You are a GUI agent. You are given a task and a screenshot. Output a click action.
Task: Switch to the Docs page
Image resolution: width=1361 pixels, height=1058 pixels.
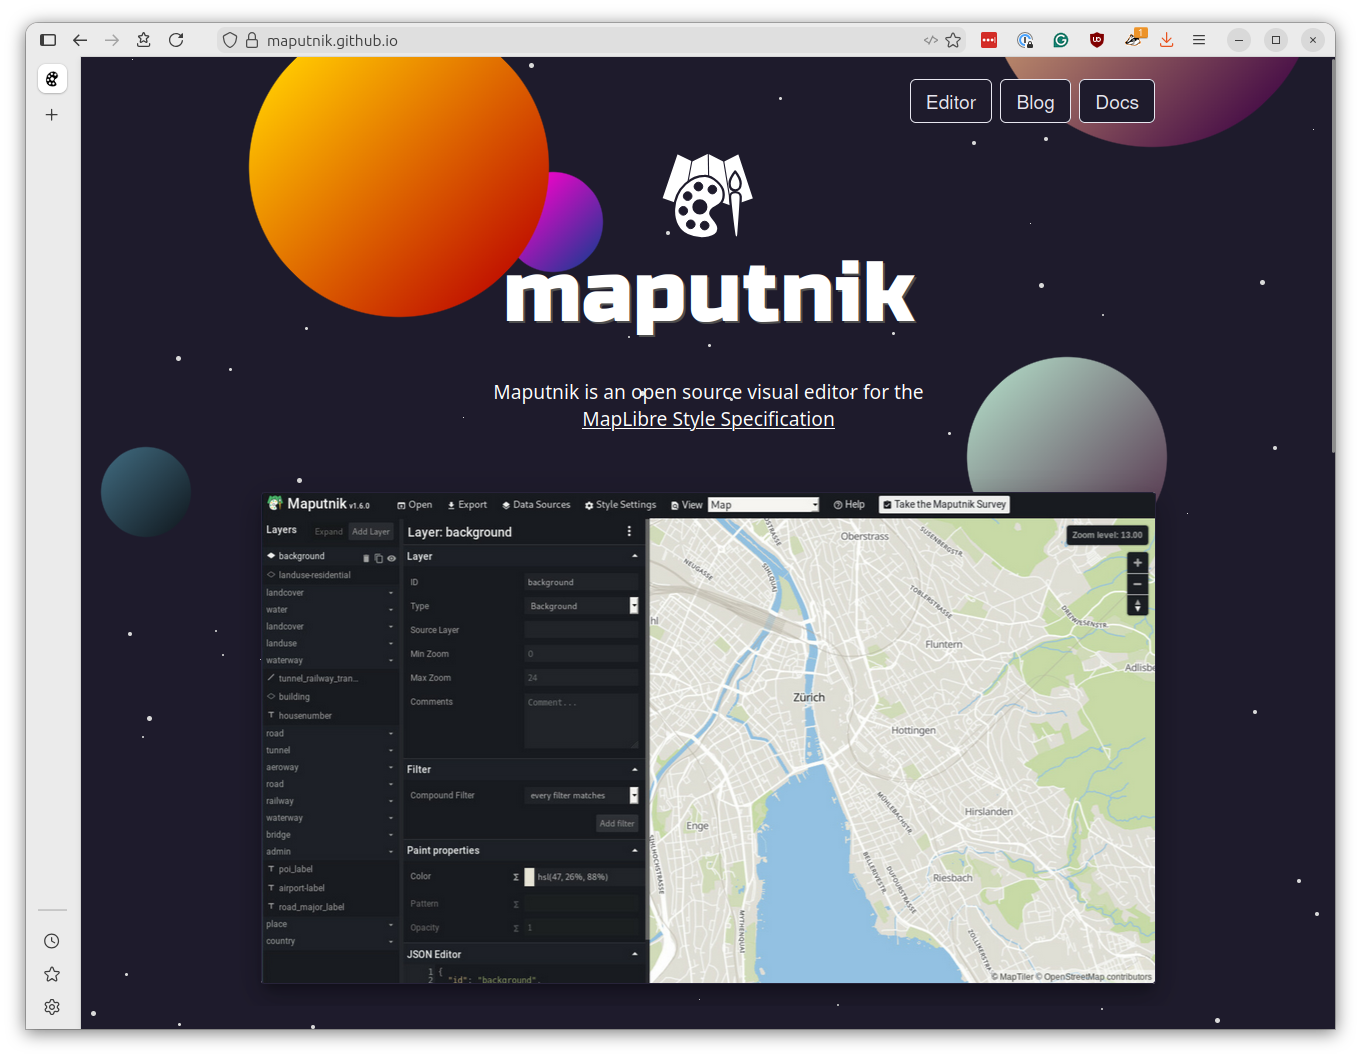[x=1116, y=101]
